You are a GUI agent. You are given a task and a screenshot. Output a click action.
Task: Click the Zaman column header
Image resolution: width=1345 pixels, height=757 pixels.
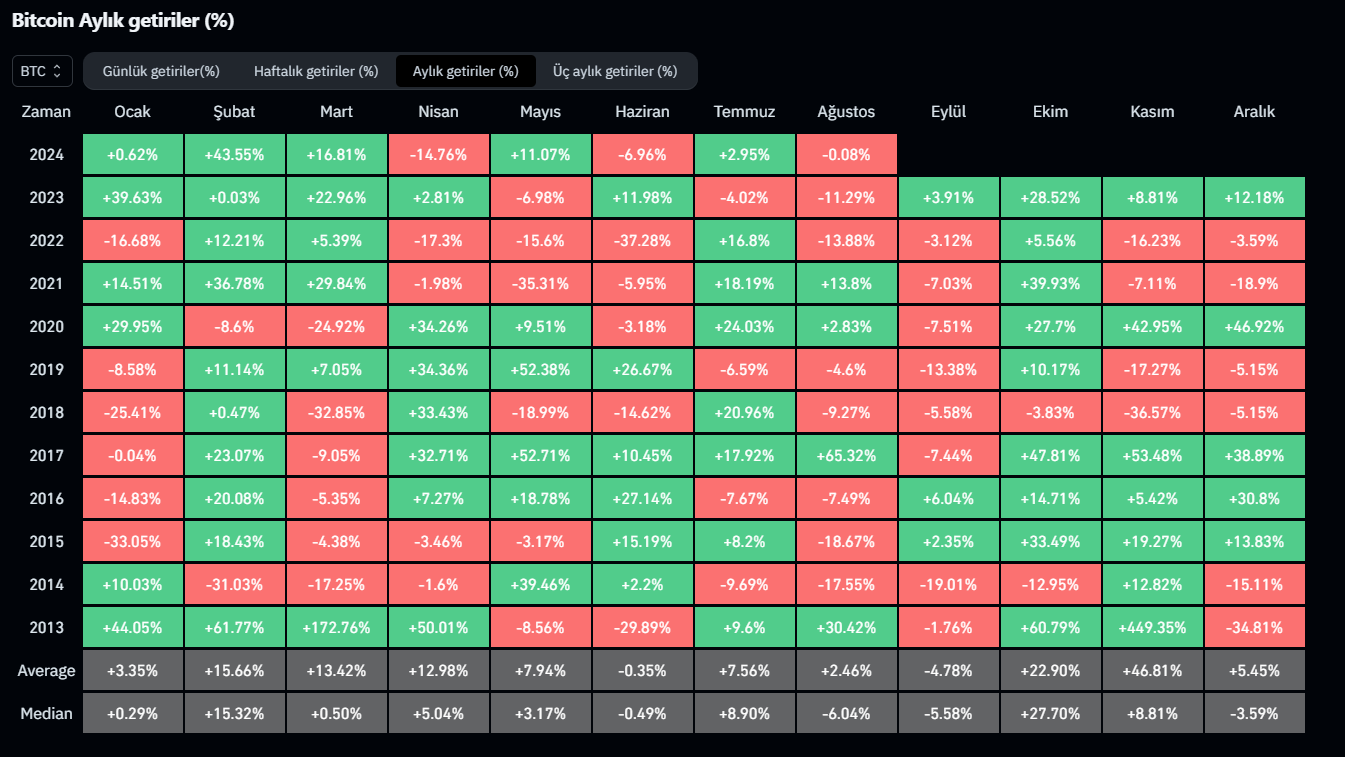point(46,112)
